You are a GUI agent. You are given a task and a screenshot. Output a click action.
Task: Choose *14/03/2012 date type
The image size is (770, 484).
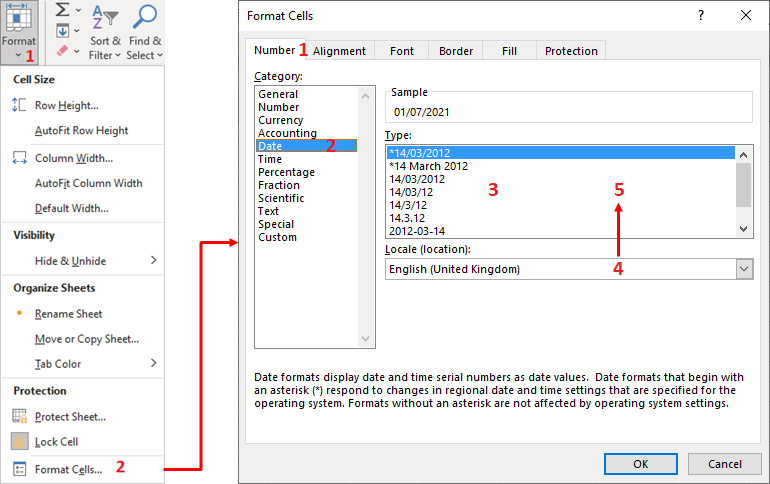coord(561,153)
